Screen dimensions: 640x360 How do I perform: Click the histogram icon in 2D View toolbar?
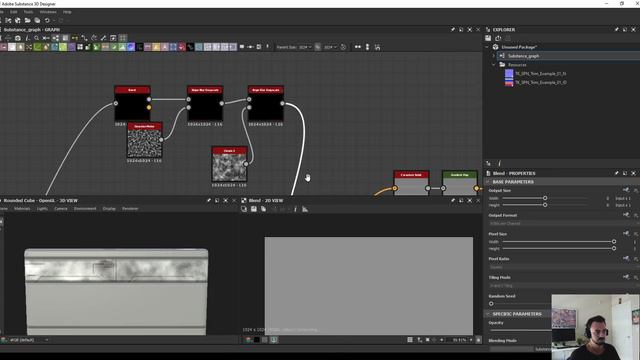click(x=305, y=209)
